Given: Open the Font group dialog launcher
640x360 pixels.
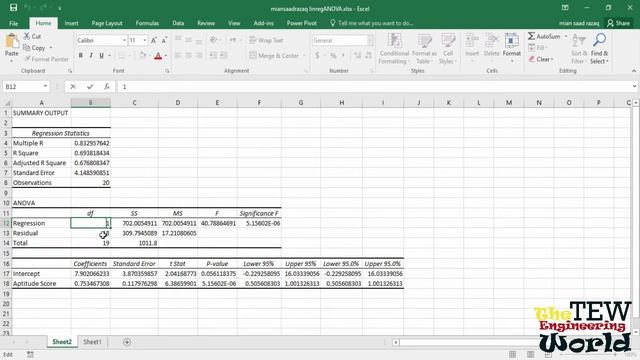Looking at the screenshot, I should pos(167,71).
